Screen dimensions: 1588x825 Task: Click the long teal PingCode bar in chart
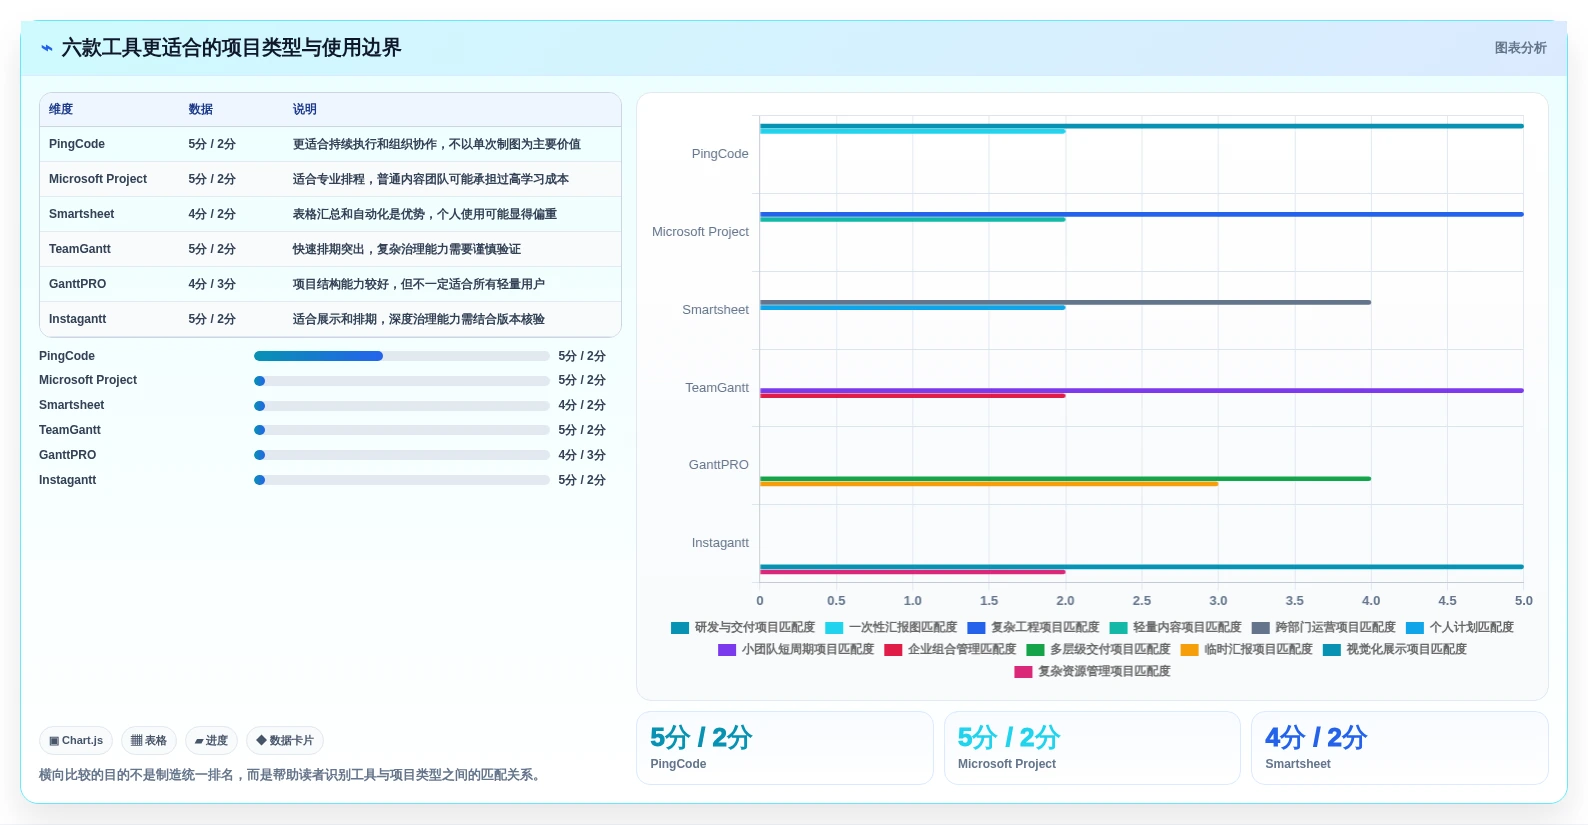(x=1141, y=126)
